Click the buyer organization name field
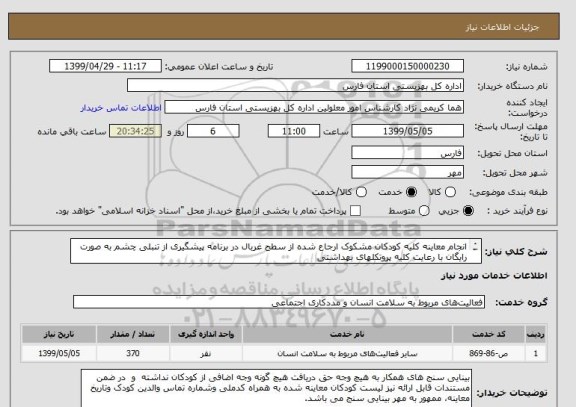Viewport: 576px width, 407px height. pos(295,86)
